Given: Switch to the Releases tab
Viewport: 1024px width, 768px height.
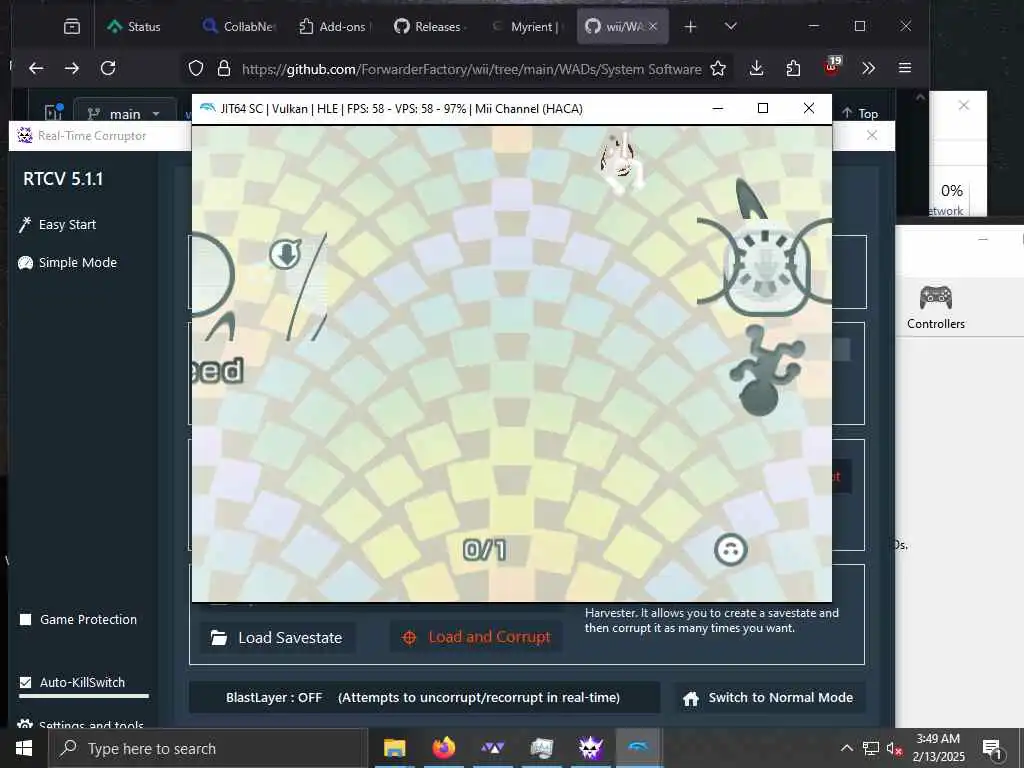Looking at the screenshot, I should 429,26.
